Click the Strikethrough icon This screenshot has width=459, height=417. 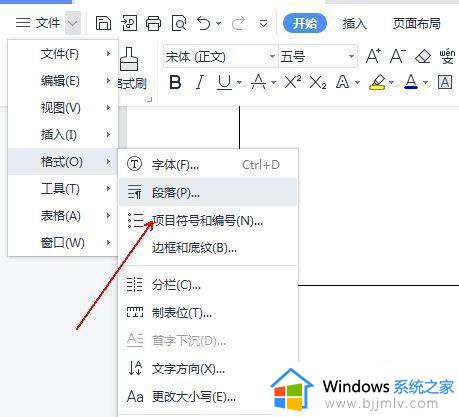coord(259,82)
